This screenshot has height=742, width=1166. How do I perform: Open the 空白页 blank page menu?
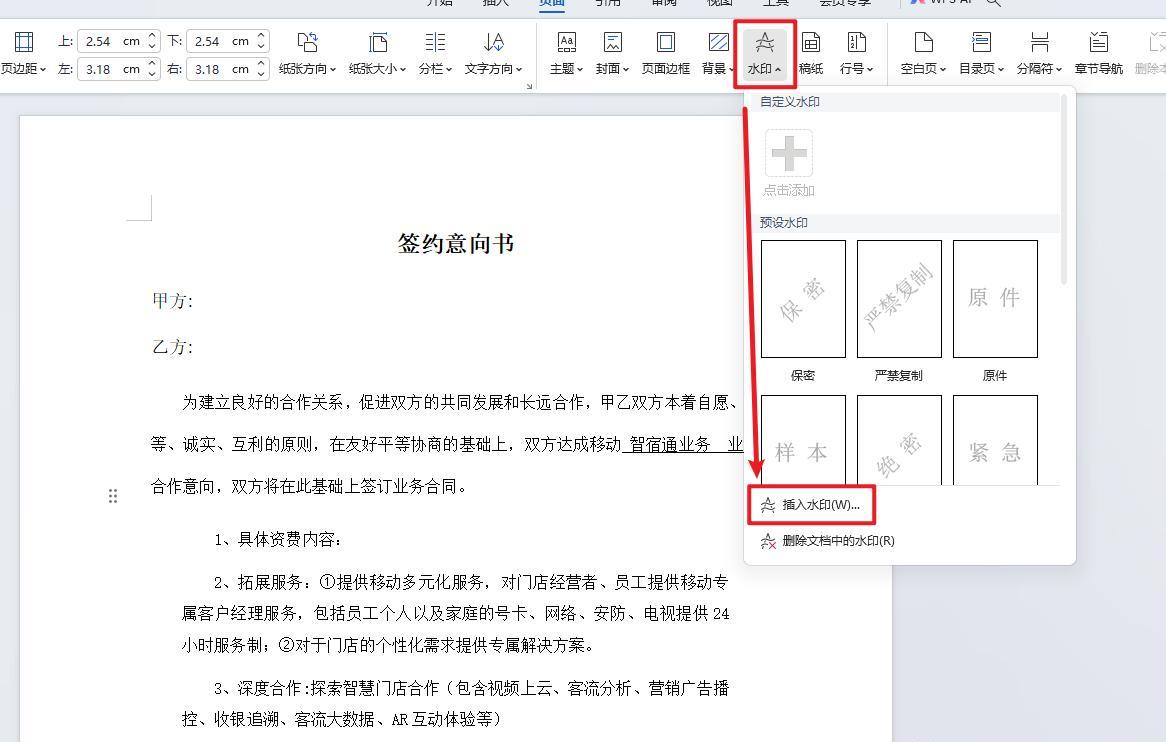click(x=923, y=52)
